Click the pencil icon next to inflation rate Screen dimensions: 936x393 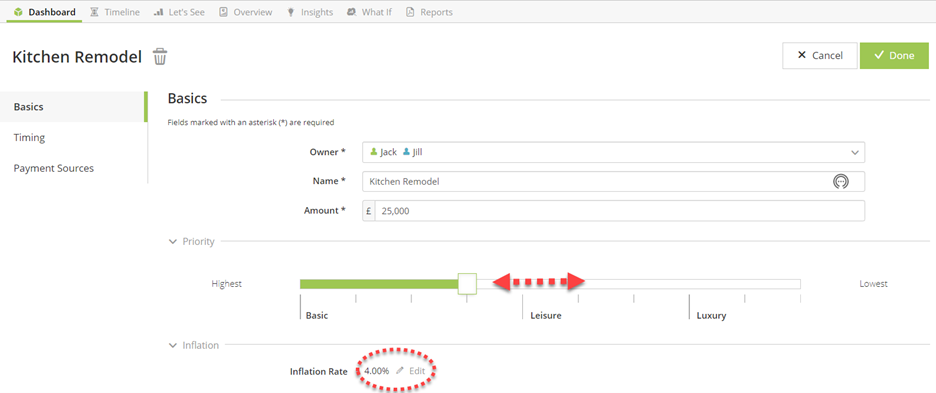click(x=400, y=371)
